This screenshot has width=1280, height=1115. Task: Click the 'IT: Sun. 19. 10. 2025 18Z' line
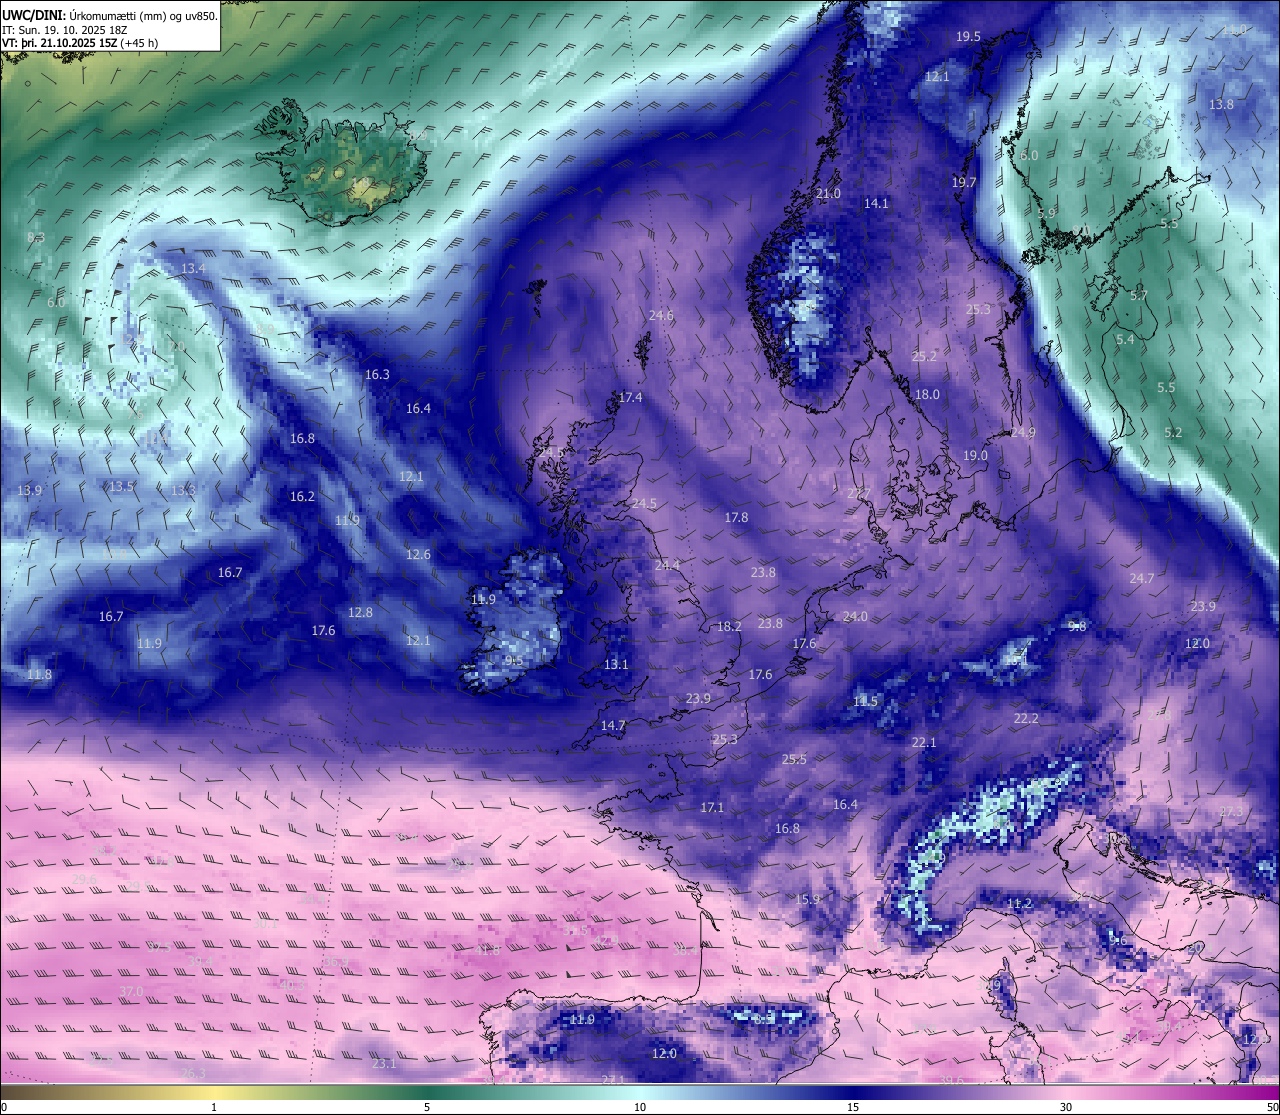click(65, 30)
